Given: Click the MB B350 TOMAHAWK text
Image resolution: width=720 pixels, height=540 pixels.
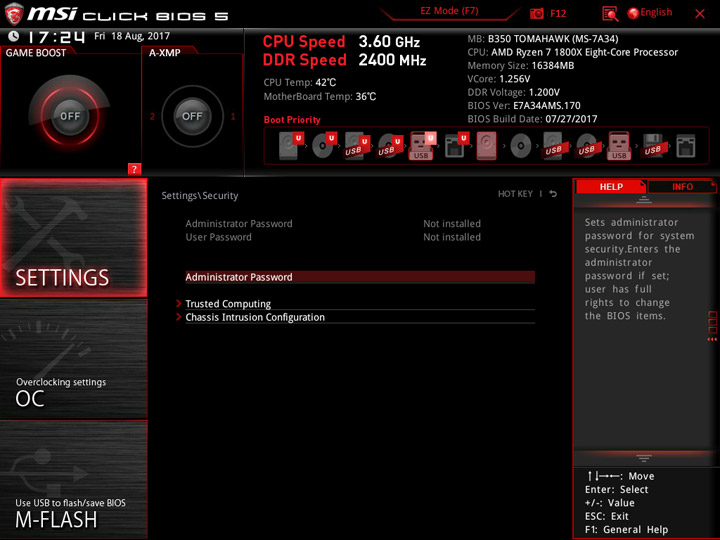Looking at the screenshot, I should tap(543, 39).
